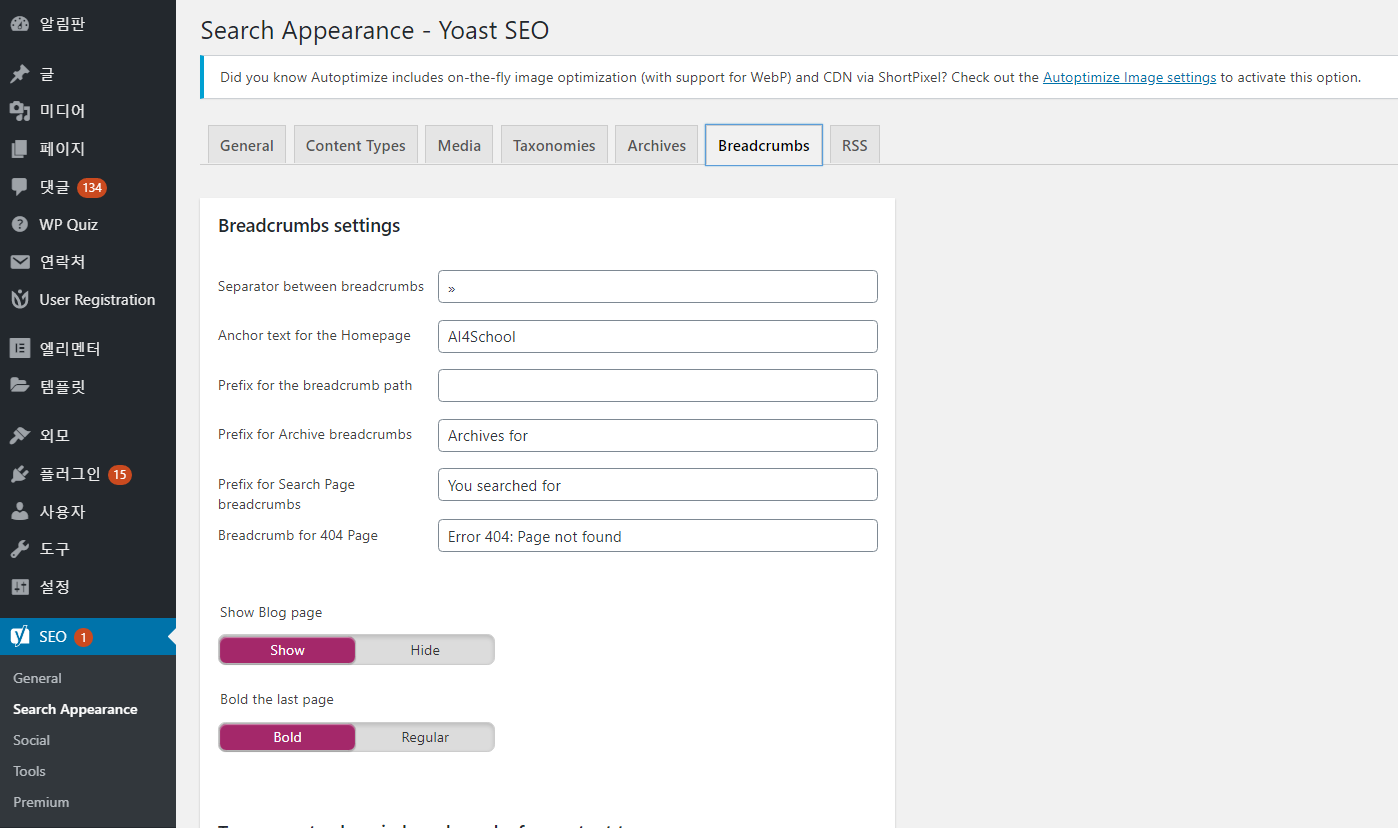Click the Posts pushpin icon
1398x828 pixels.
(x=20, y=74)
